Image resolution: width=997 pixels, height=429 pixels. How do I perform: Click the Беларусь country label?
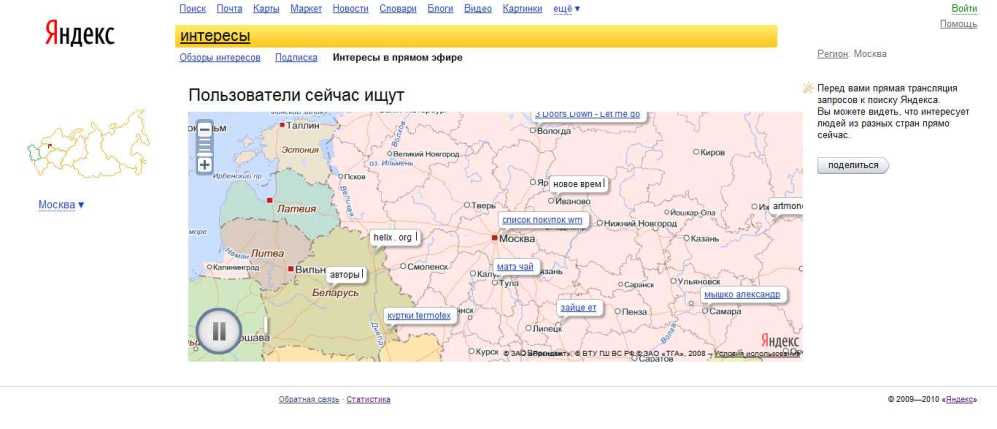point(336,292)
